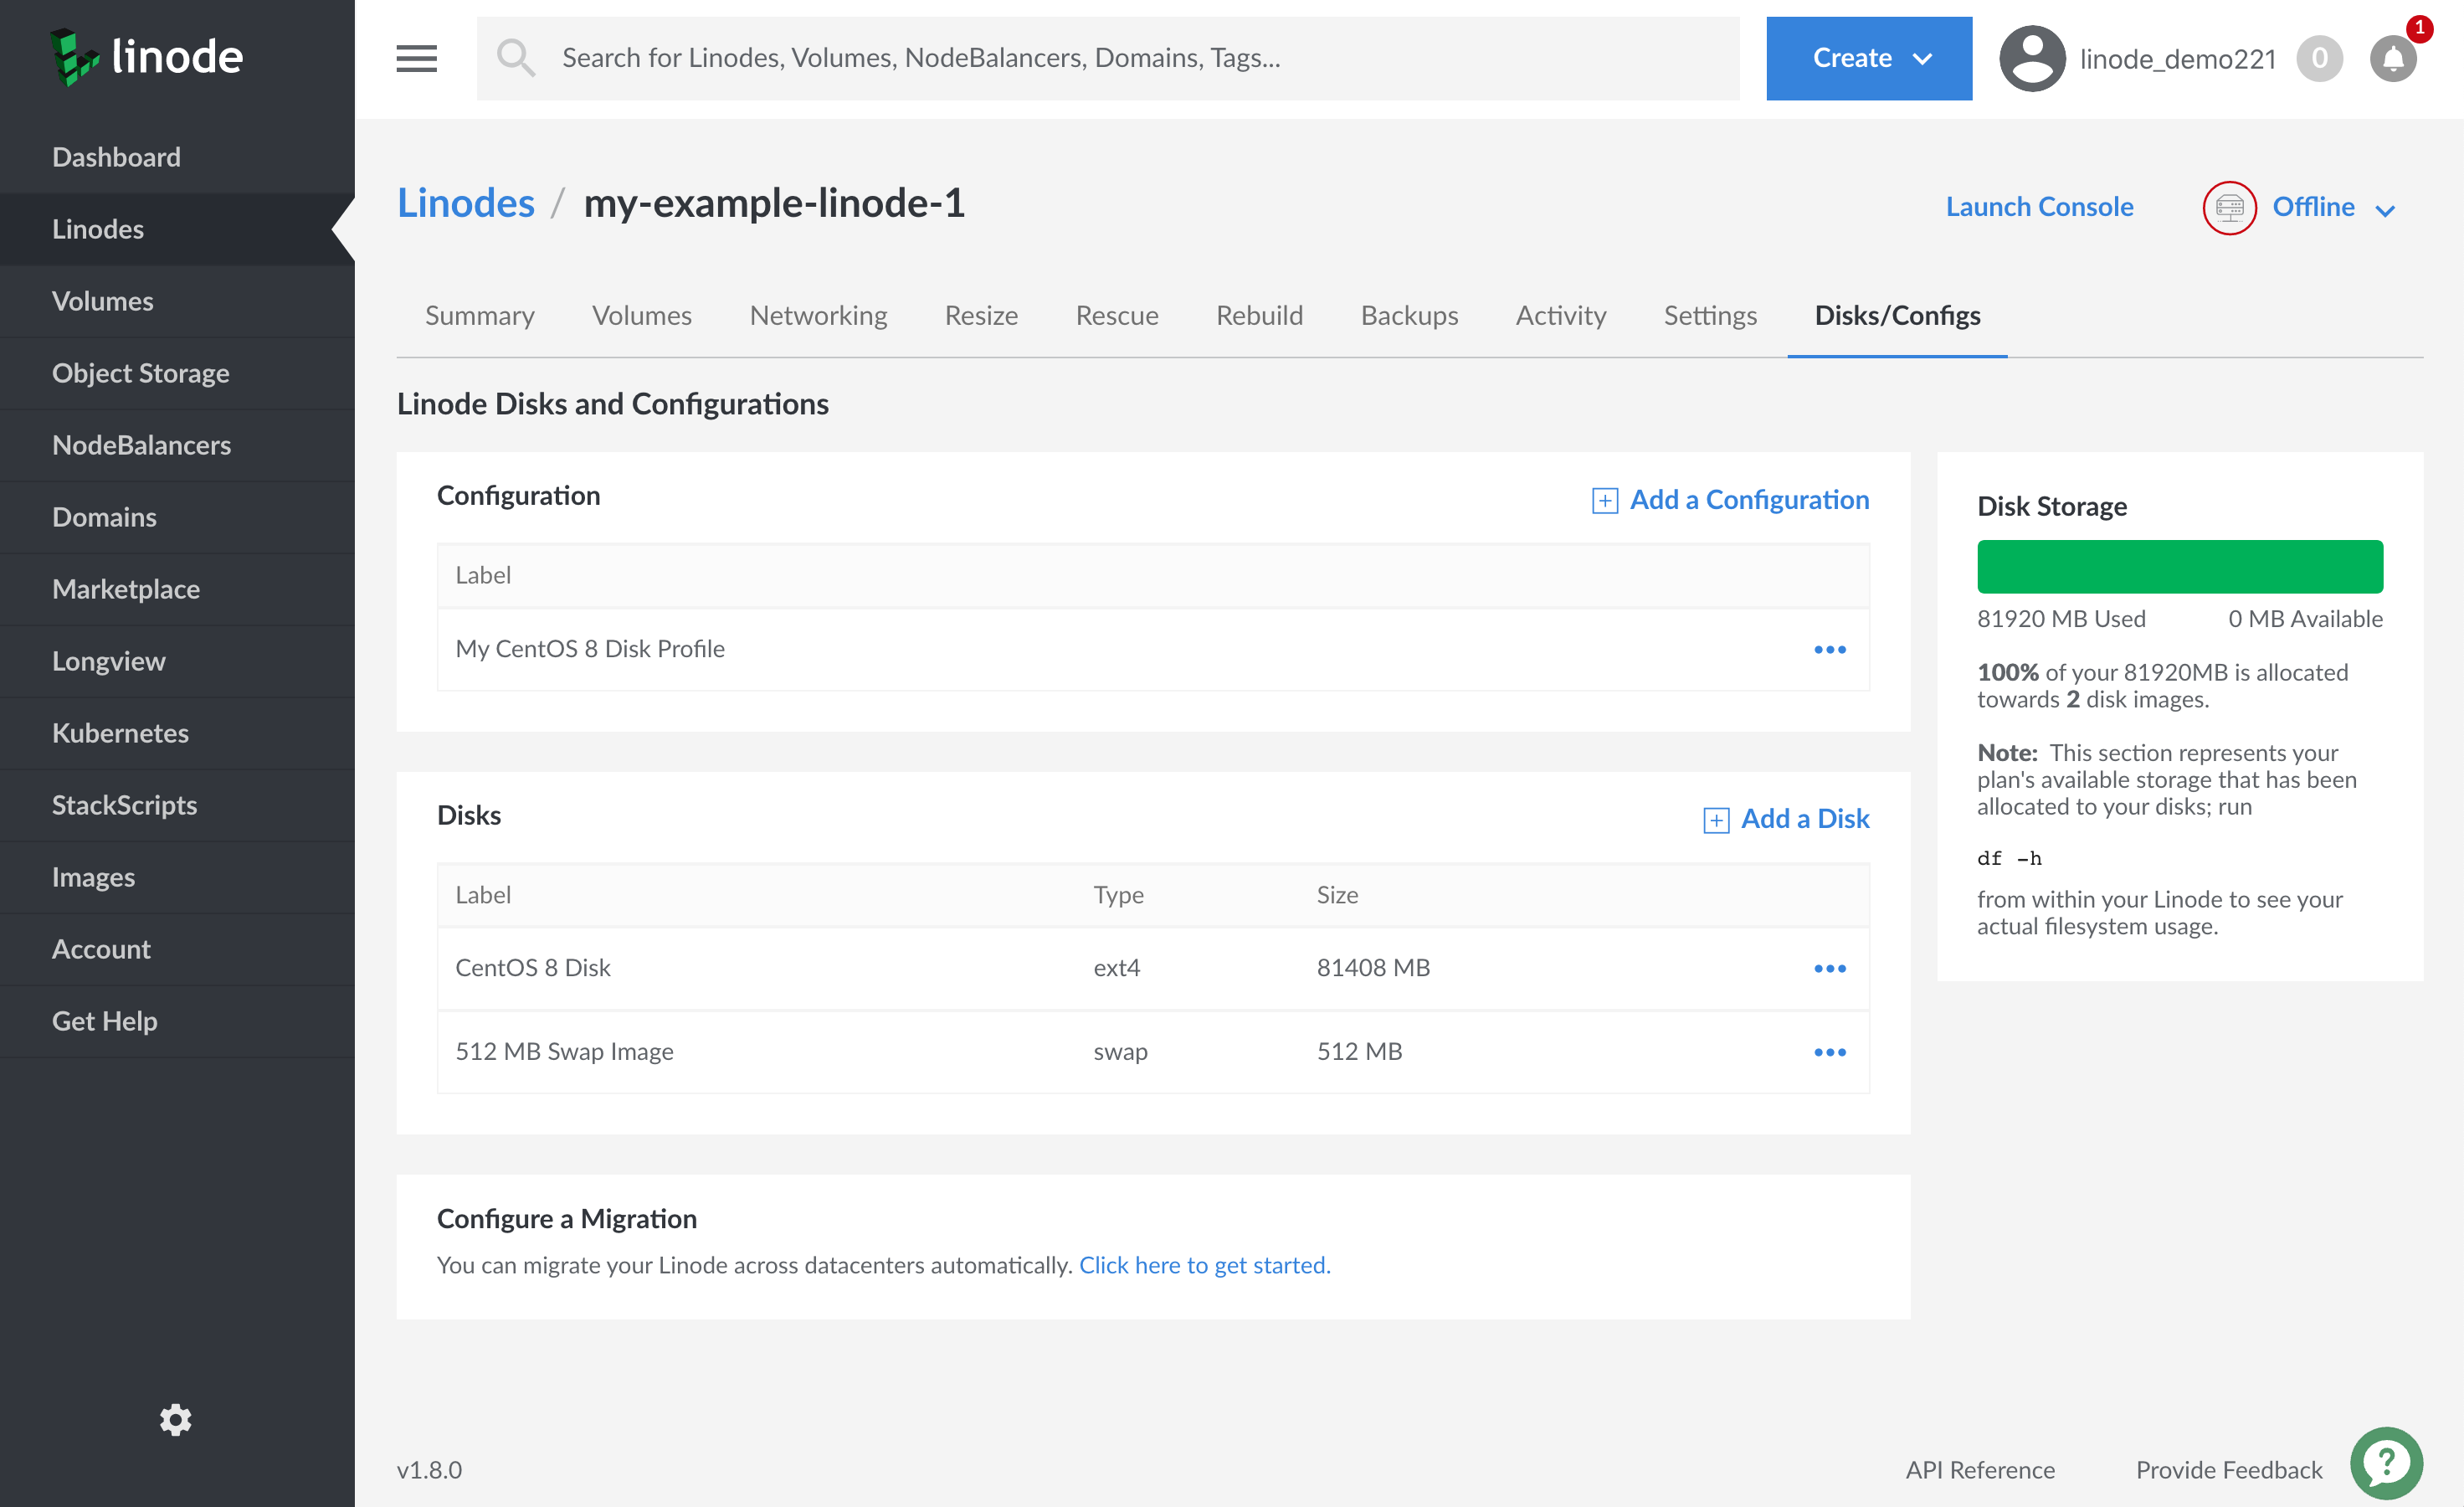Click the Linode logo

[x=147, y=57]
